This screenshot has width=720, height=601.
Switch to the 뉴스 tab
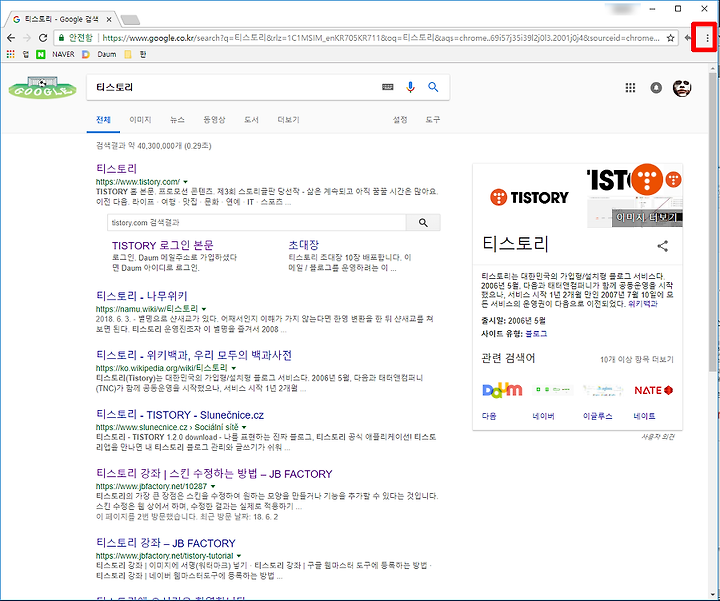tap(177, 120)
